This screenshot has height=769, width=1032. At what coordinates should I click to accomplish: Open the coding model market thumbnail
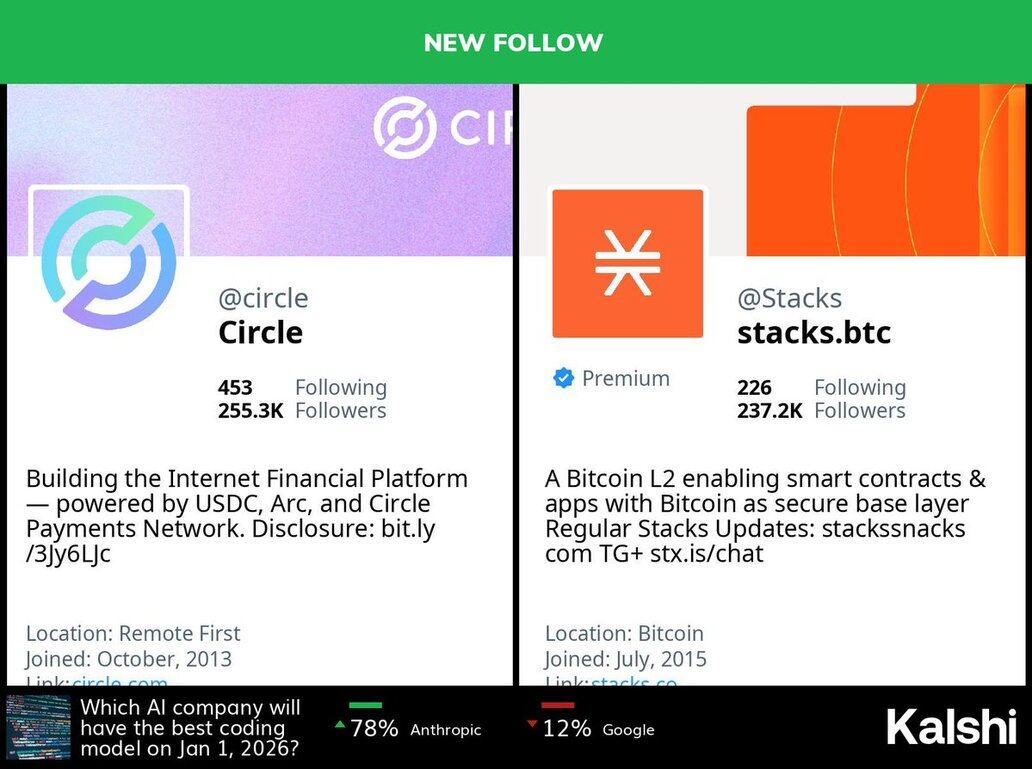pyautogui.click(x=38, y=727)
